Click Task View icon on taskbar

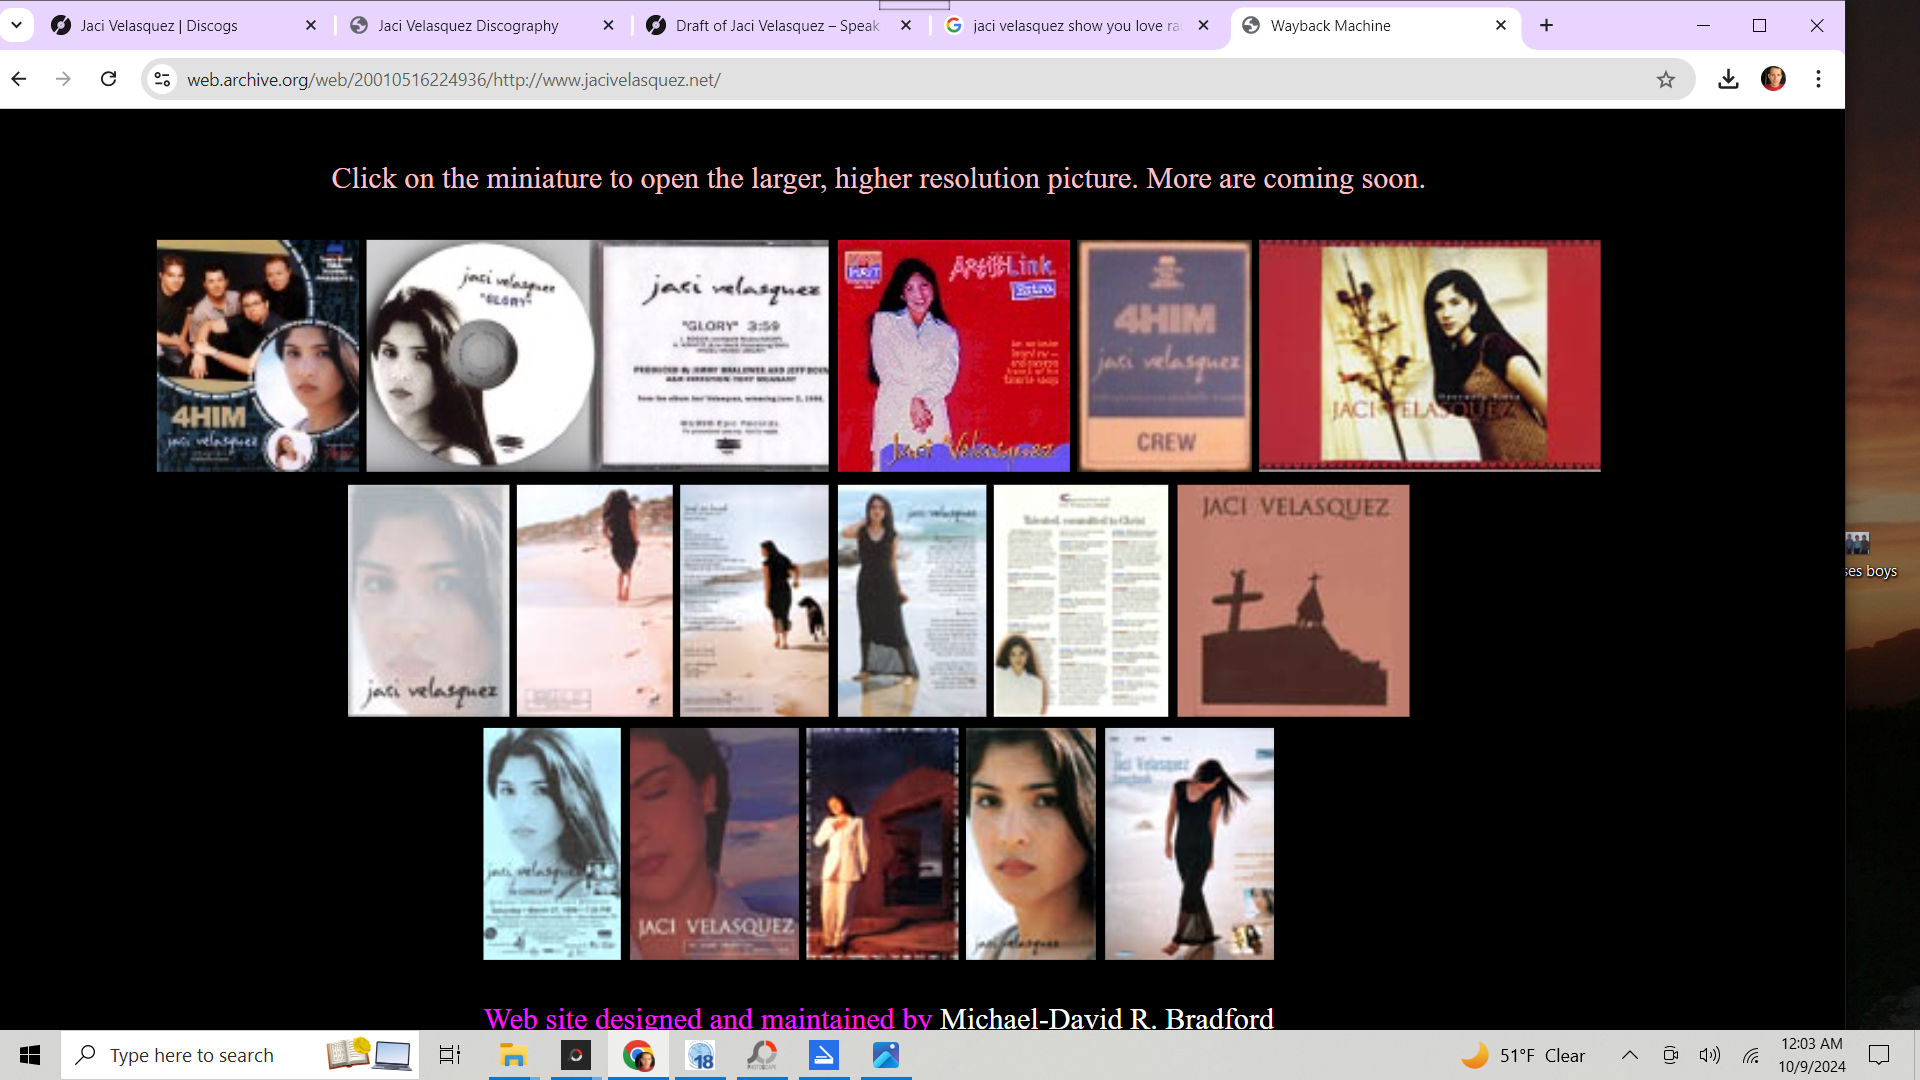coord(450,1055)
